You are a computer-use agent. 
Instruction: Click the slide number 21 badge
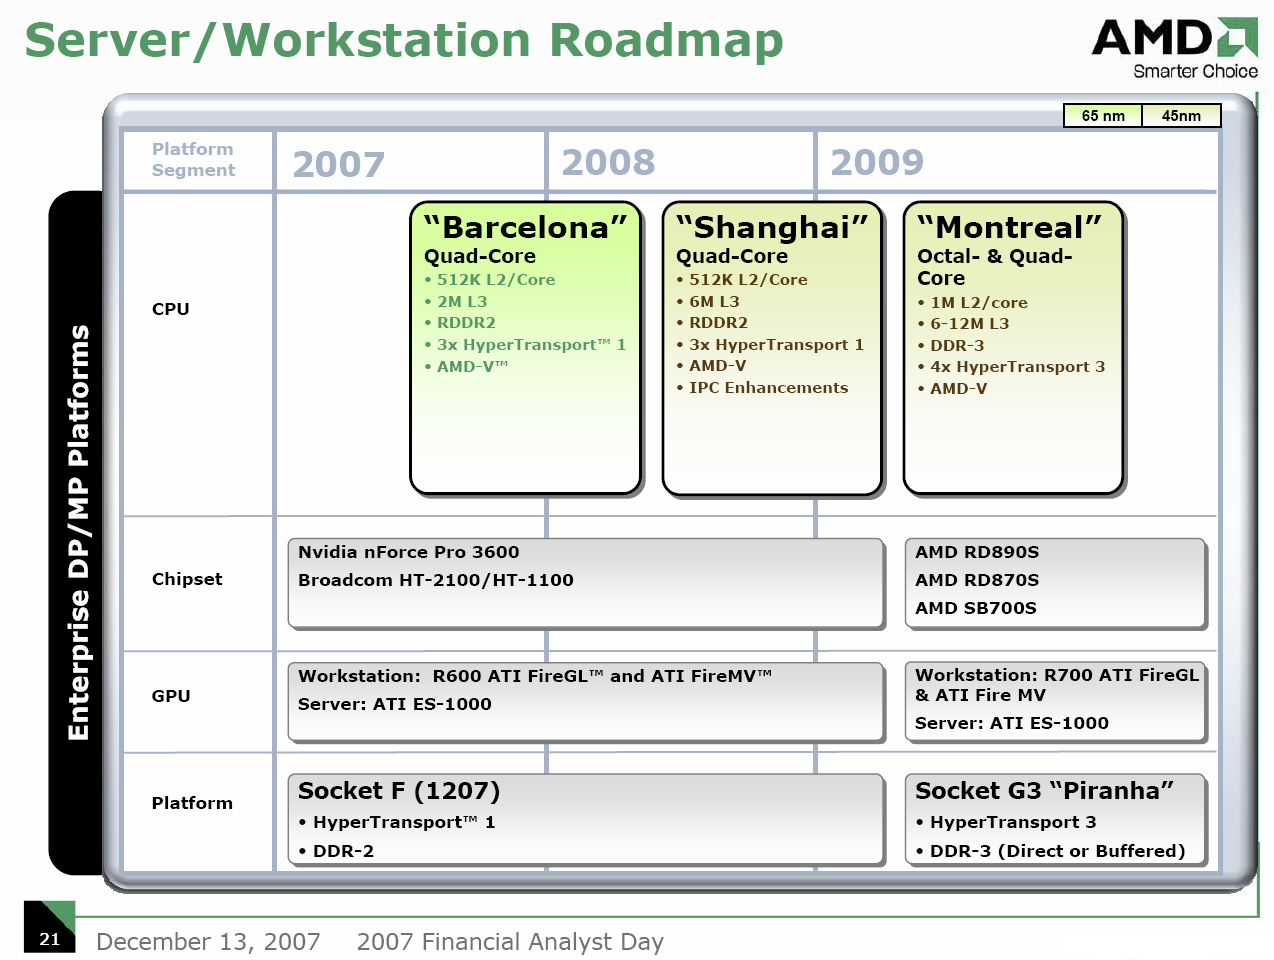tap(50, 928)
